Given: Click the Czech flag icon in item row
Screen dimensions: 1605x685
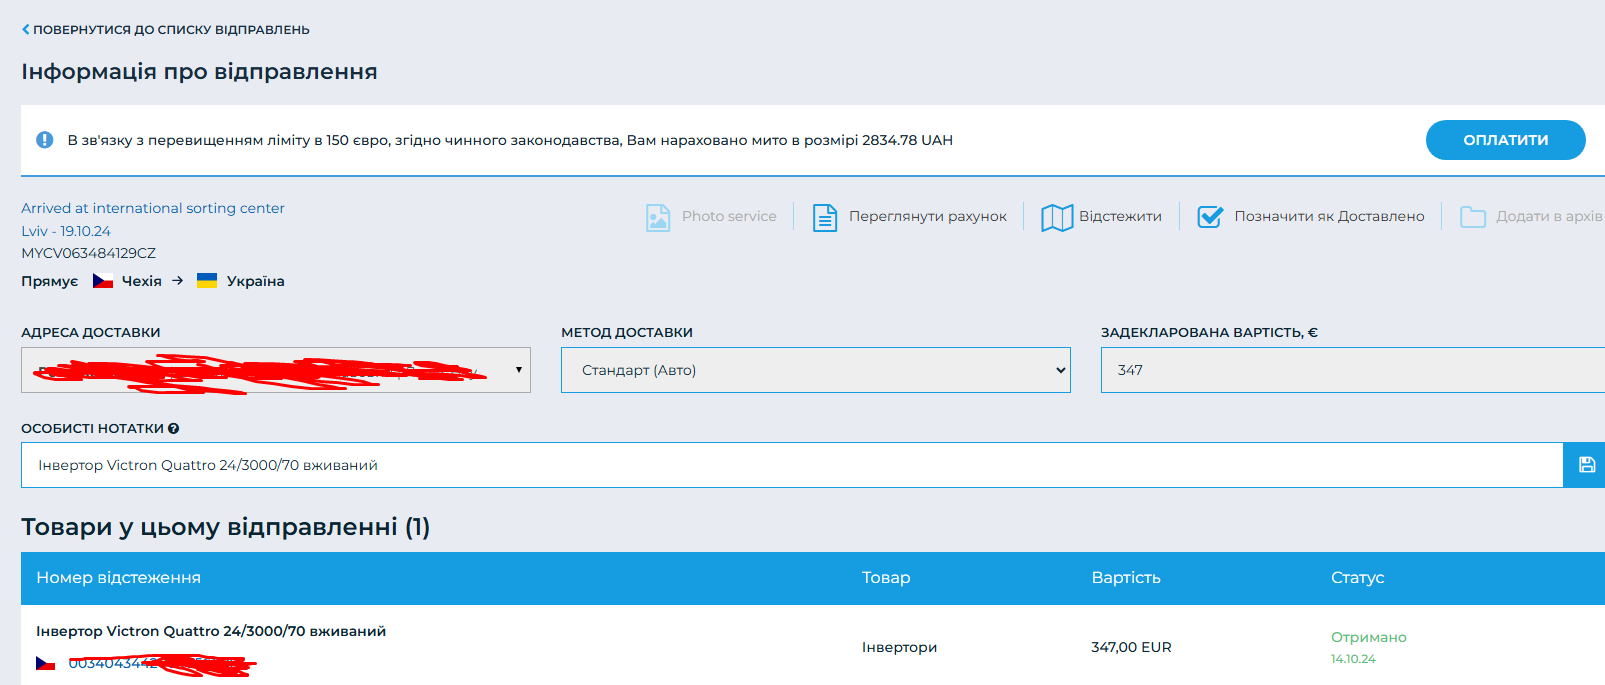Looking at the screenshot, I should [x=46, y=663].
